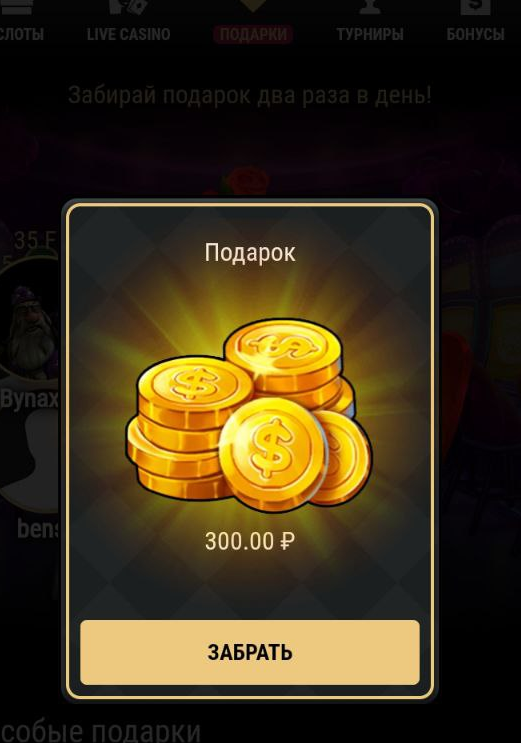Screen dimensions: 521x743
Task: Tap the icon above СЛОТЫ
Action: [18, 7]
